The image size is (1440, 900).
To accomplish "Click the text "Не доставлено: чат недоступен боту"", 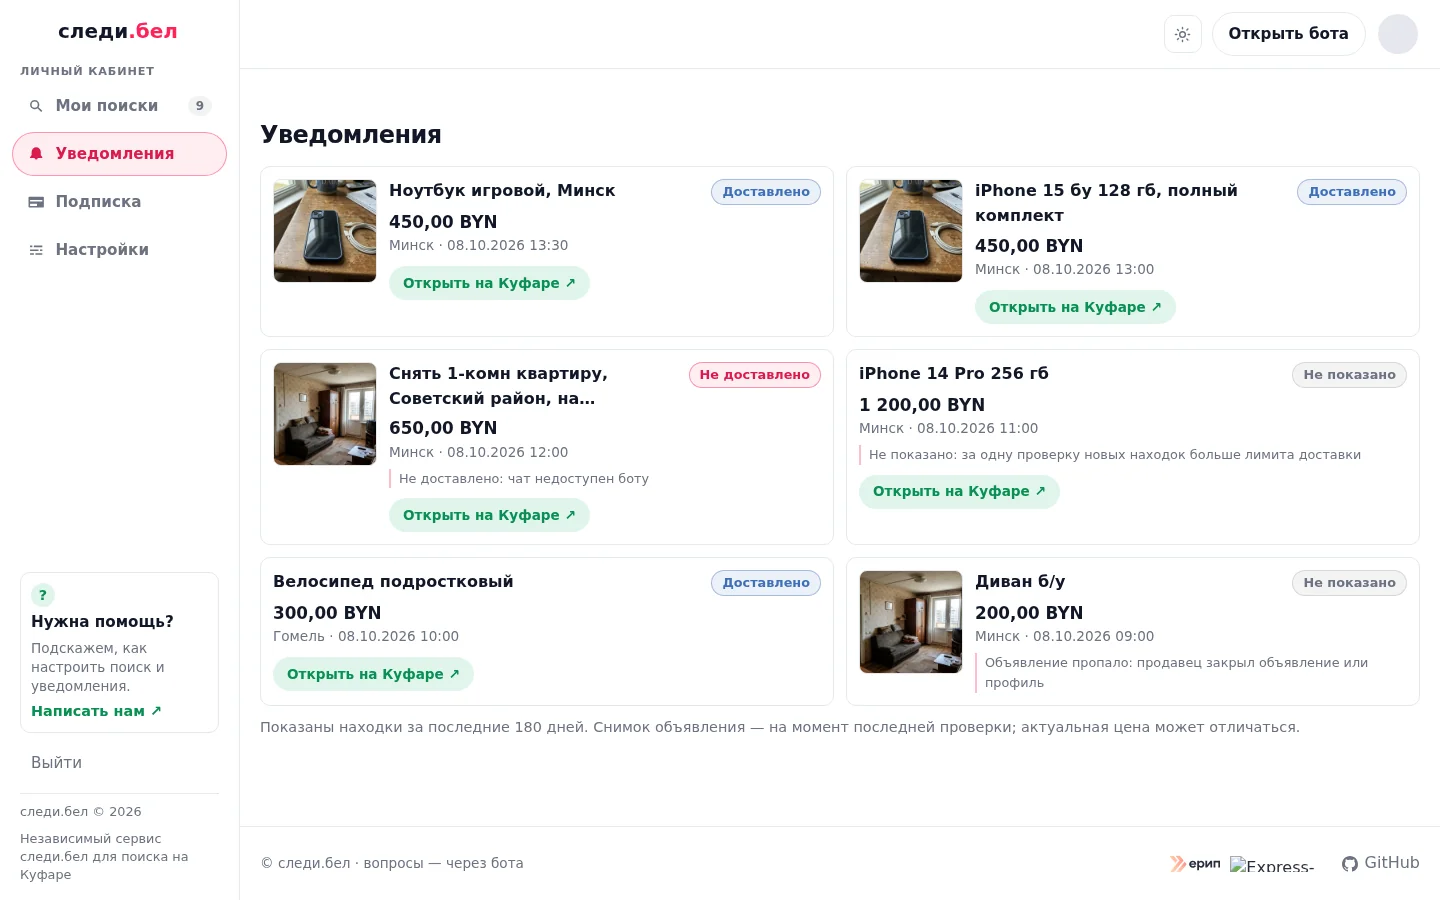I will 524,479.
